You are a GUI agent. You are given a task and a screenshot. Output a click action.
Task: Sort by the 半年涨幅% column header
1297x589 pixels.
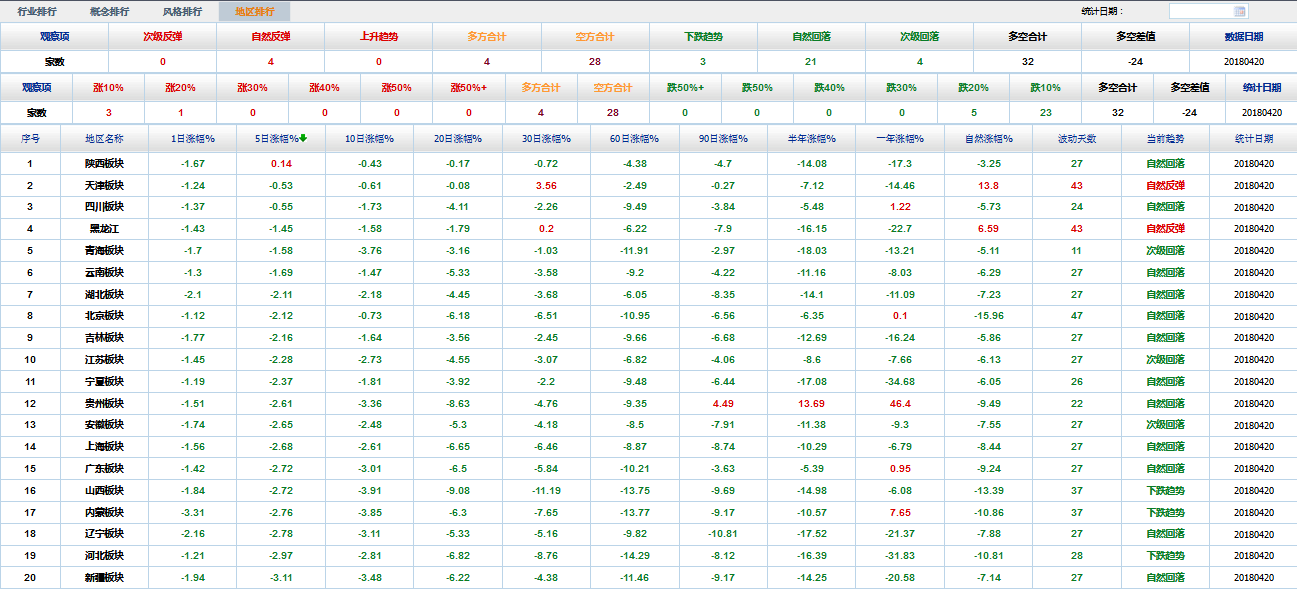pos(811,138)
